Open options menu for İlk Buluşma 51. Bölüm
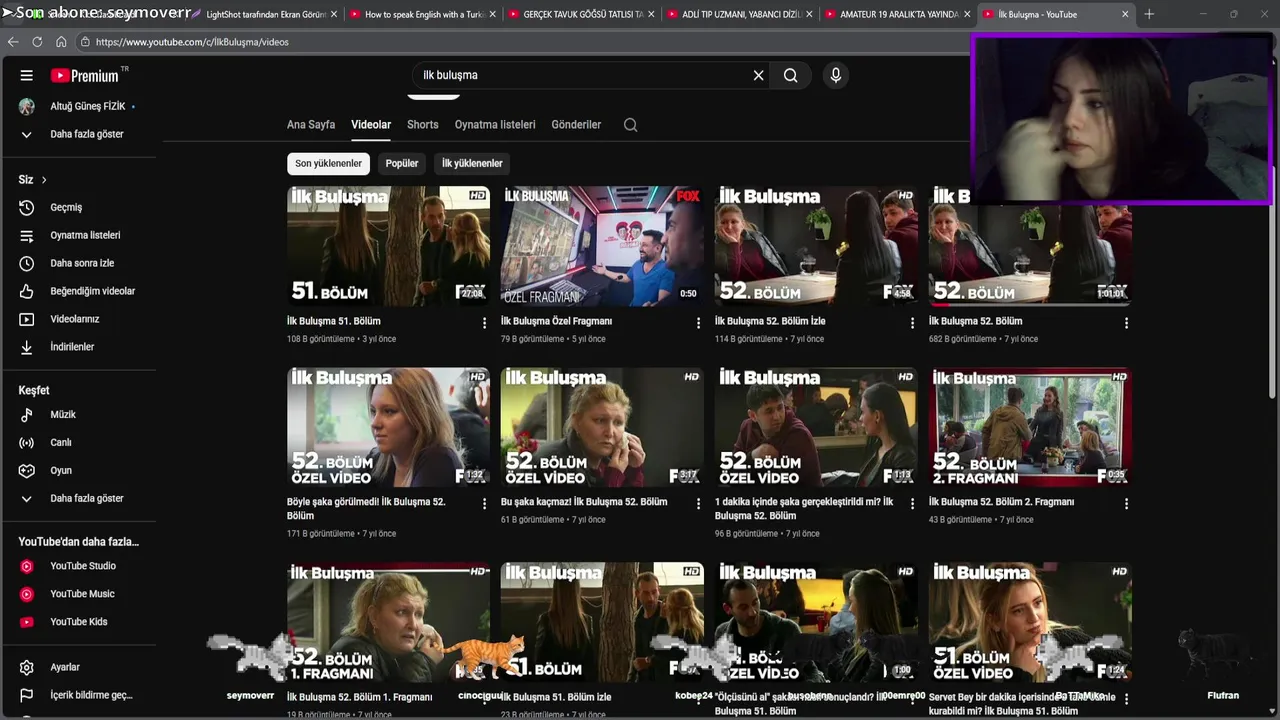1280x720 pixels. point(484,323)
